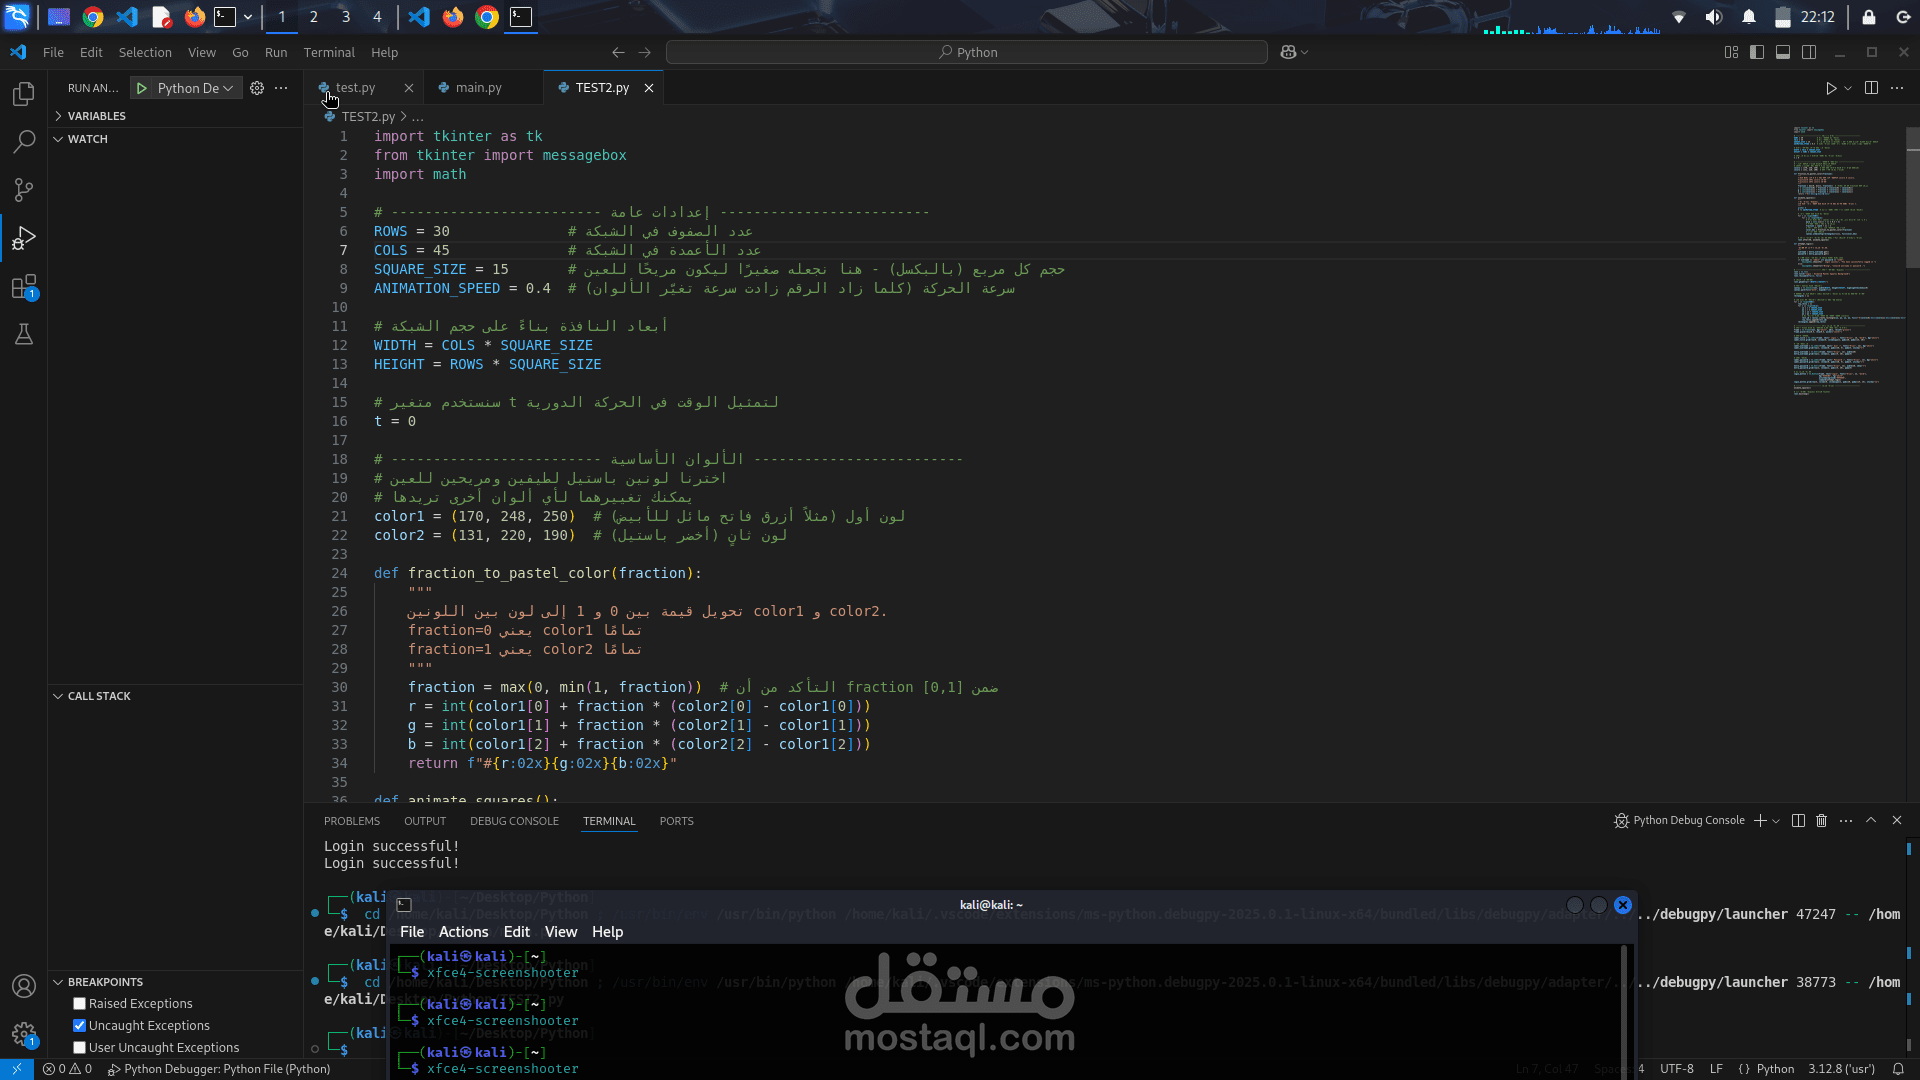Split the terminal panel
The width and height of the screenshot is (1920, 1080).
1798,821
